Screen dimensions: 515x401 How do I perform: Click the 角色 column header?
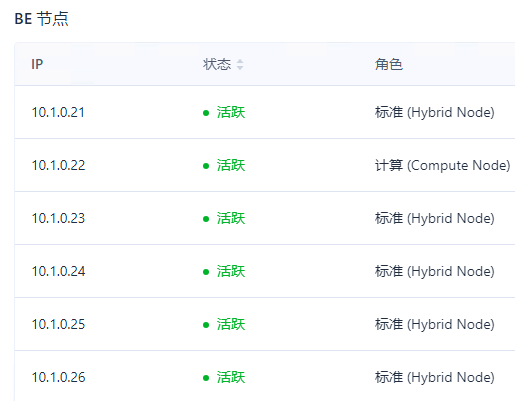(x=389, y=64)
